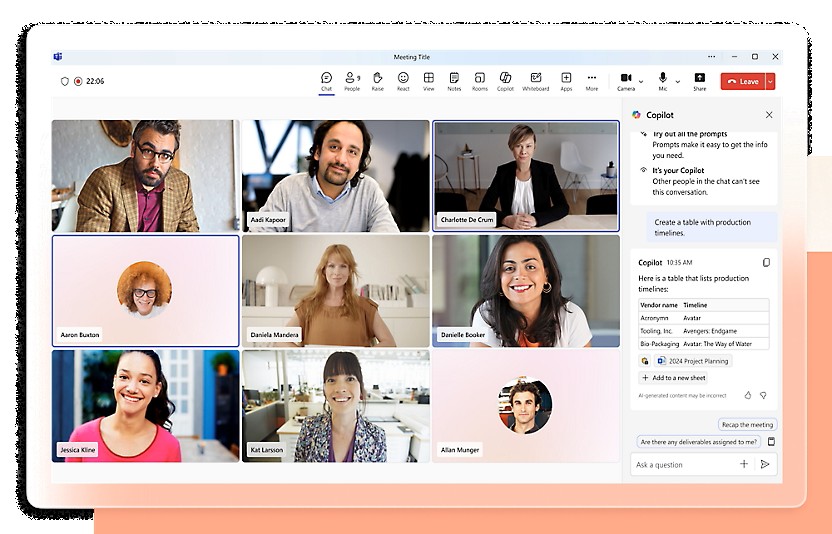Screen dimensions: 832x534
Task: Close the Copilot side panel
Action: [769, 115]
